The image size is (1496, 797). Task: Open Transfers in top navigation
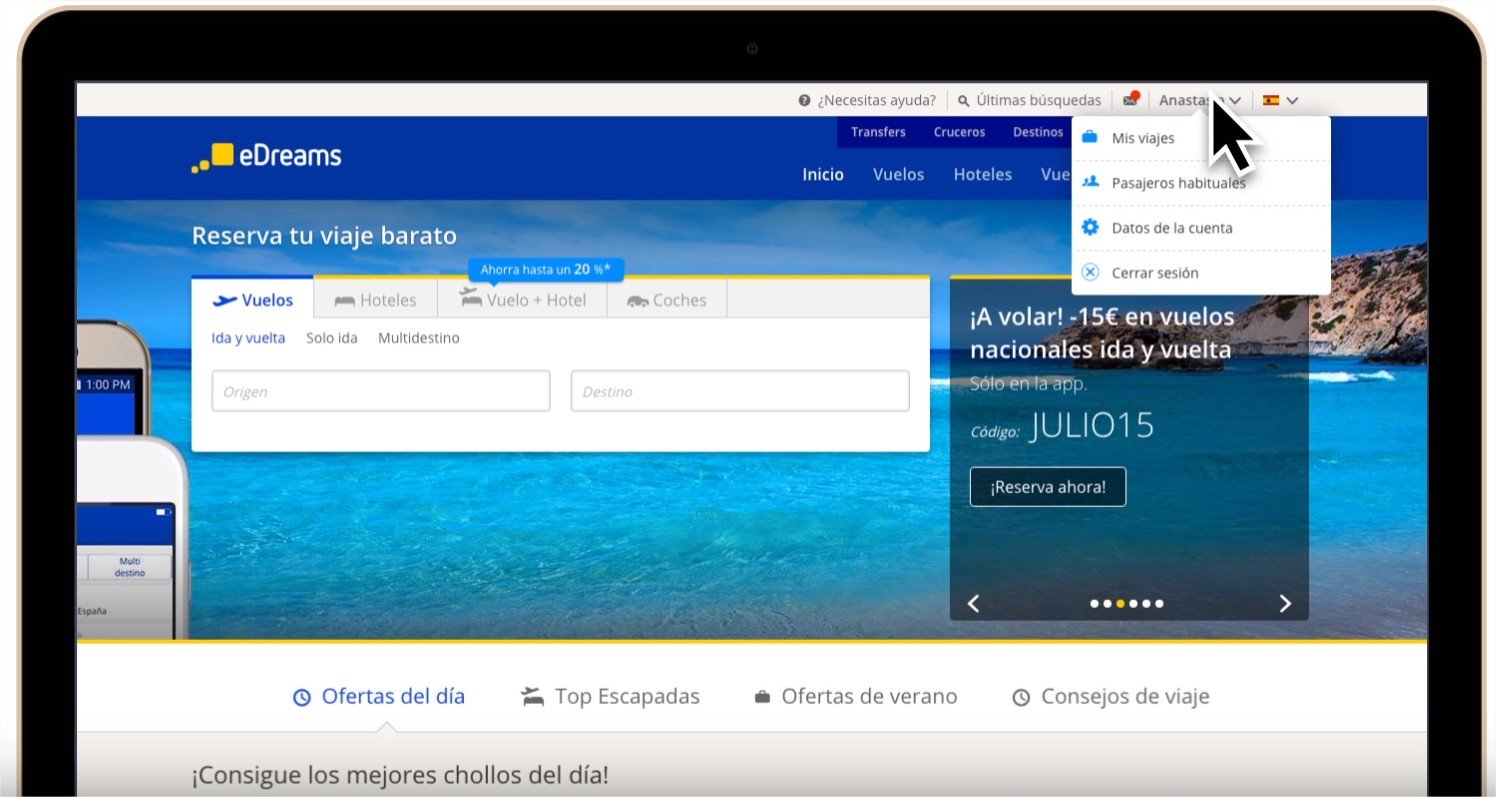click(x=878, y=132)
